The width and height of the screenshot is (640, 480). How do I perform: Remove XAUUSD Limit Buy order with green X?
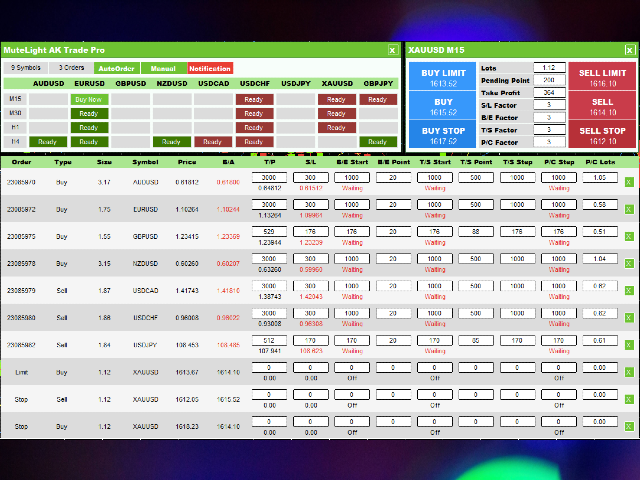point(629,372)
